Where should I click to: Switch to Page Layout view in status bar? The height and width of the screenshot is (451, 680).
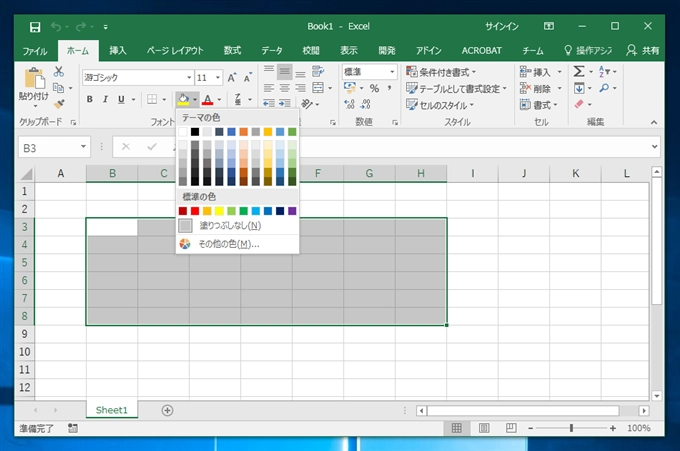tap(484, 428)
